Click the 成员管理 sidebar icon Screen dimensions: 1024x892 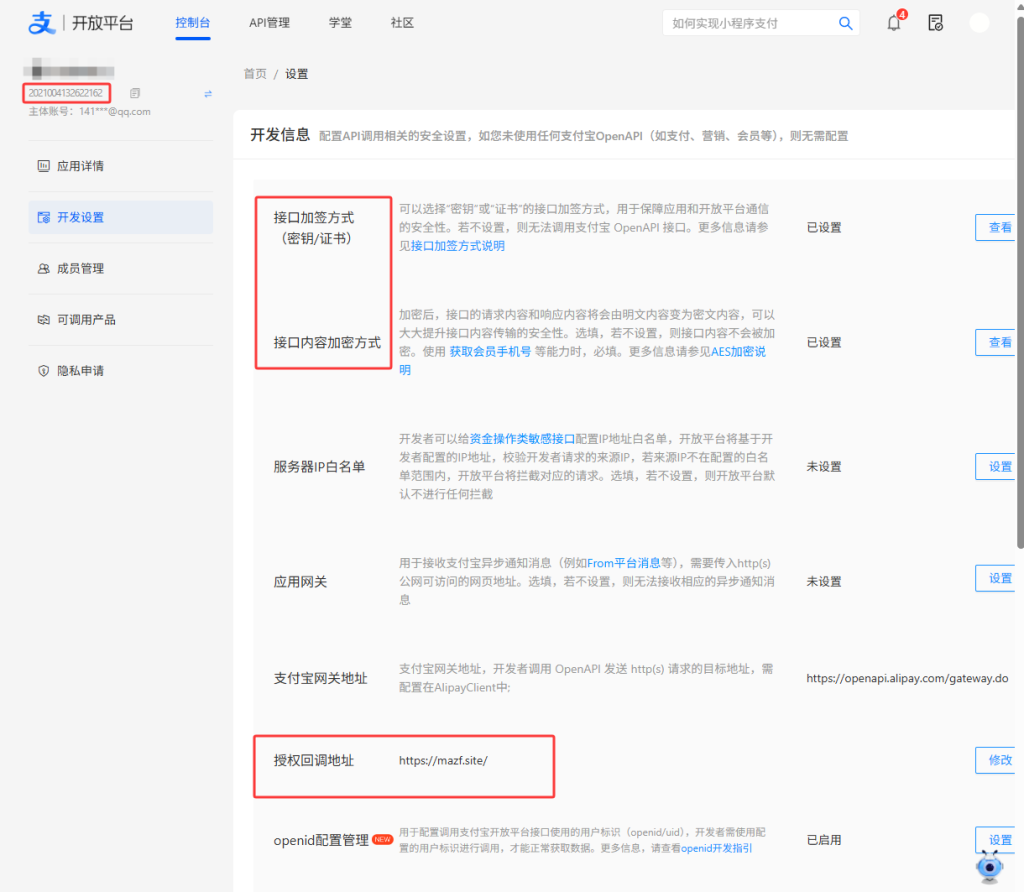[x=43, y=268]
